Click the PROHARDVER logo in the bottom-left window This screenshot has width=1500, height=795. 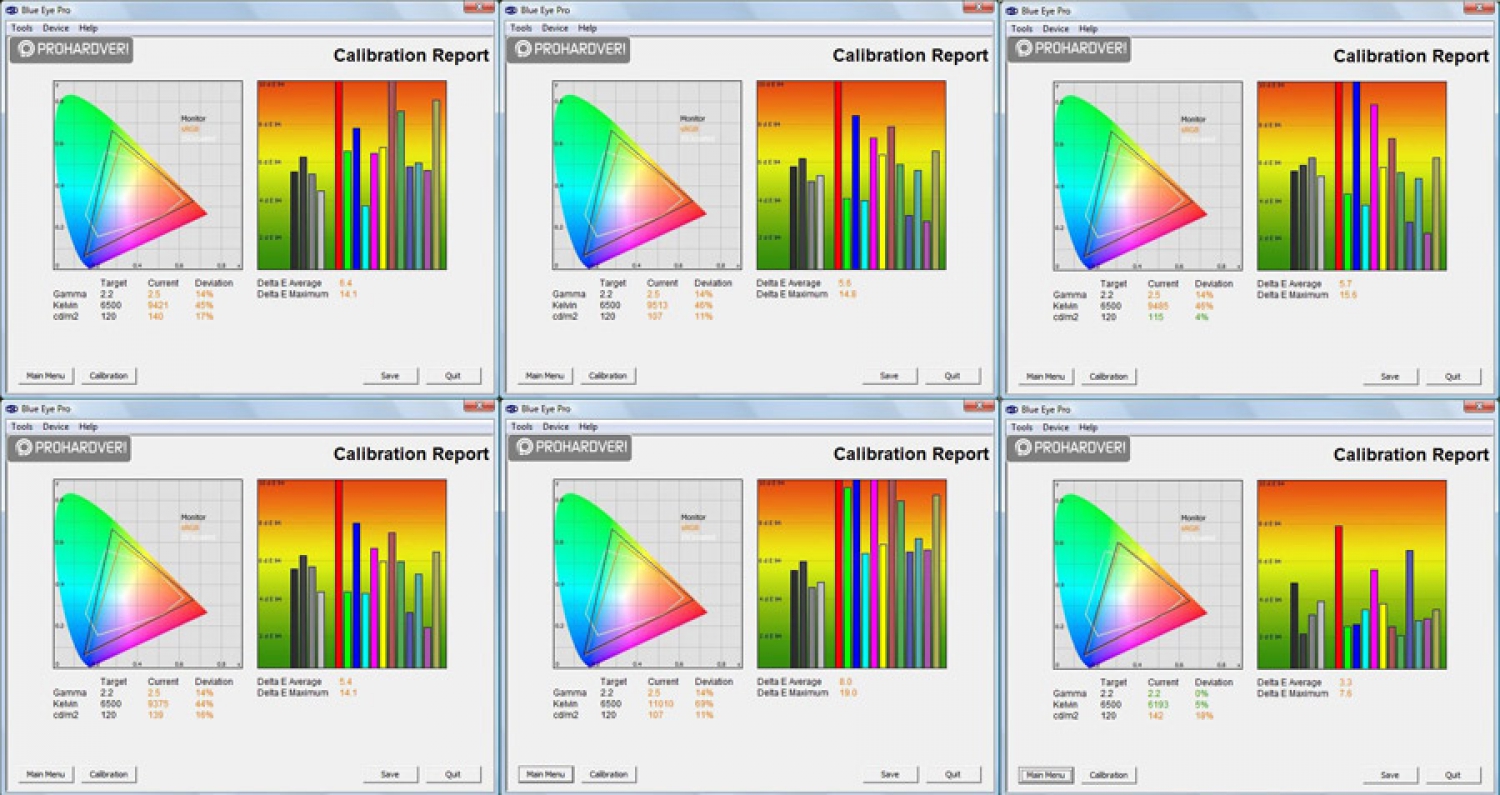point(70,448)
